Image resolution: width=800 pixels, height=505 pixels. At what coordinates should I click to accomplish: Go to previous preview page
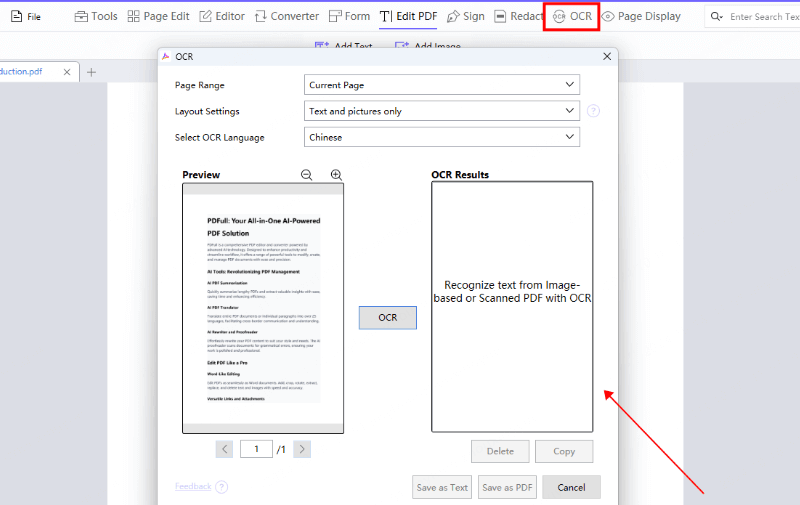[x=224, y=449]
